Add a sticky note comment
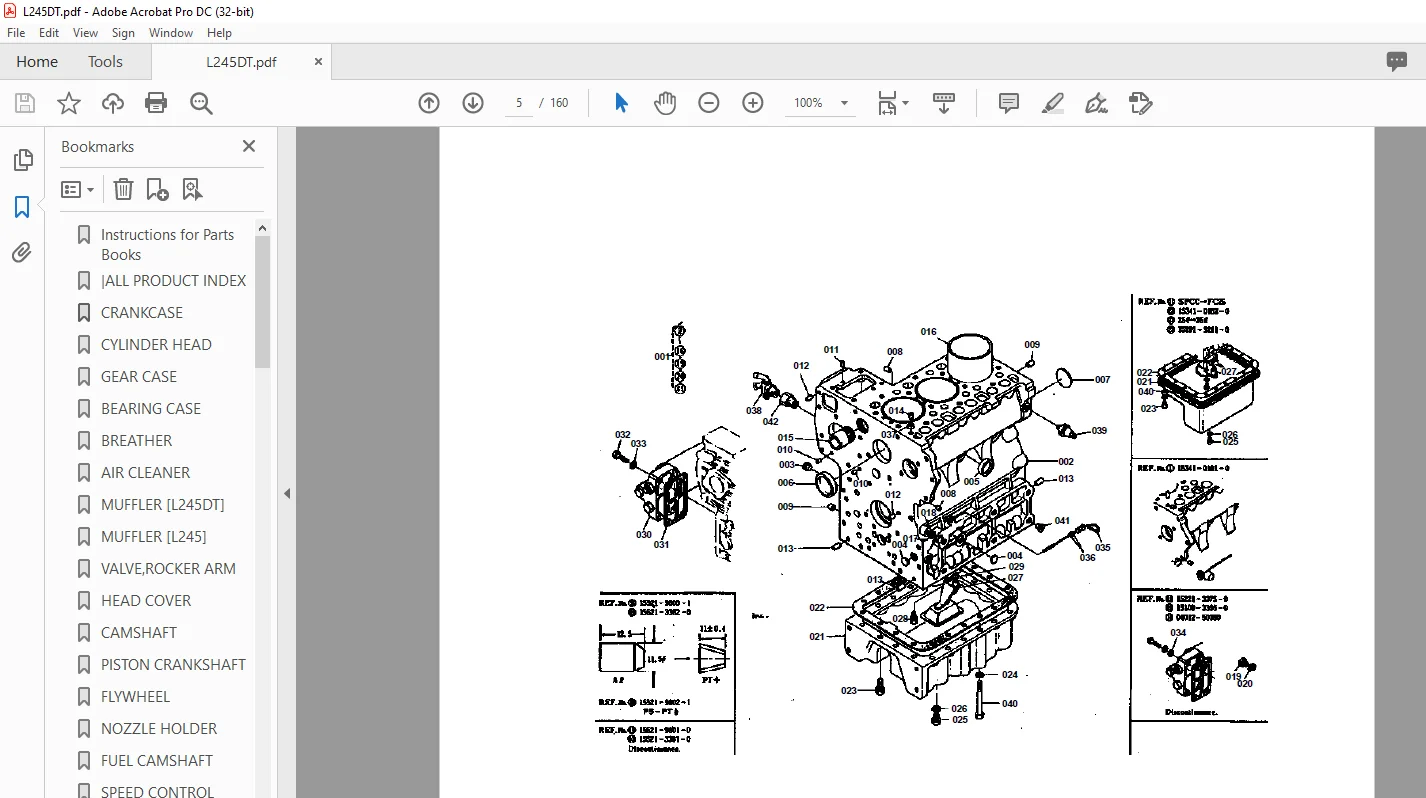The image size is (1426, 798). pyautogui.click(x=1009, y=103)
